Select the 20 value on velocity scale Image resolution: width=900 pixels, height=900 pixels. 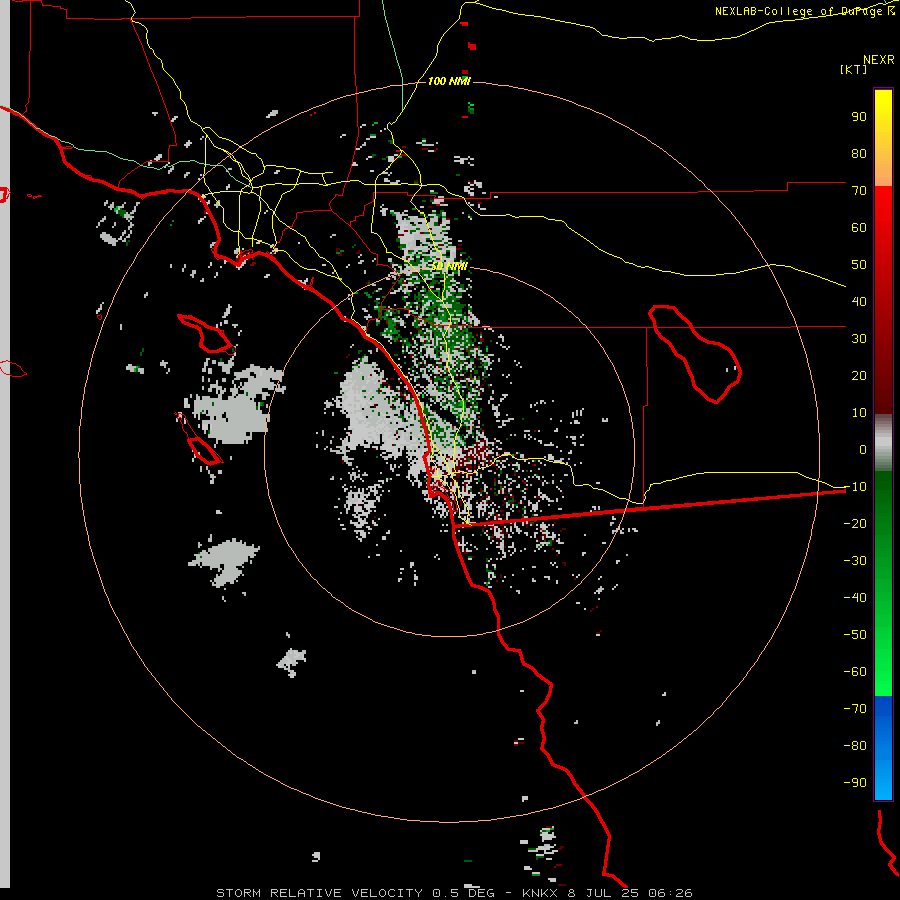click(859, 376)
